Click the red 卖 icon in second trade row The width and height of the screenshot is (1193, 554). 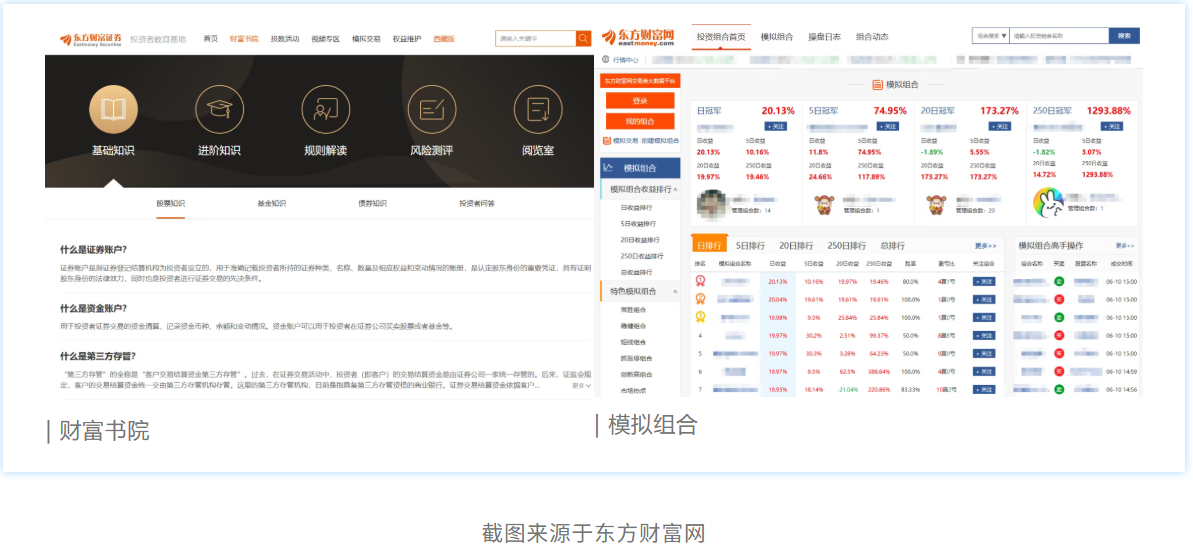1058,299
